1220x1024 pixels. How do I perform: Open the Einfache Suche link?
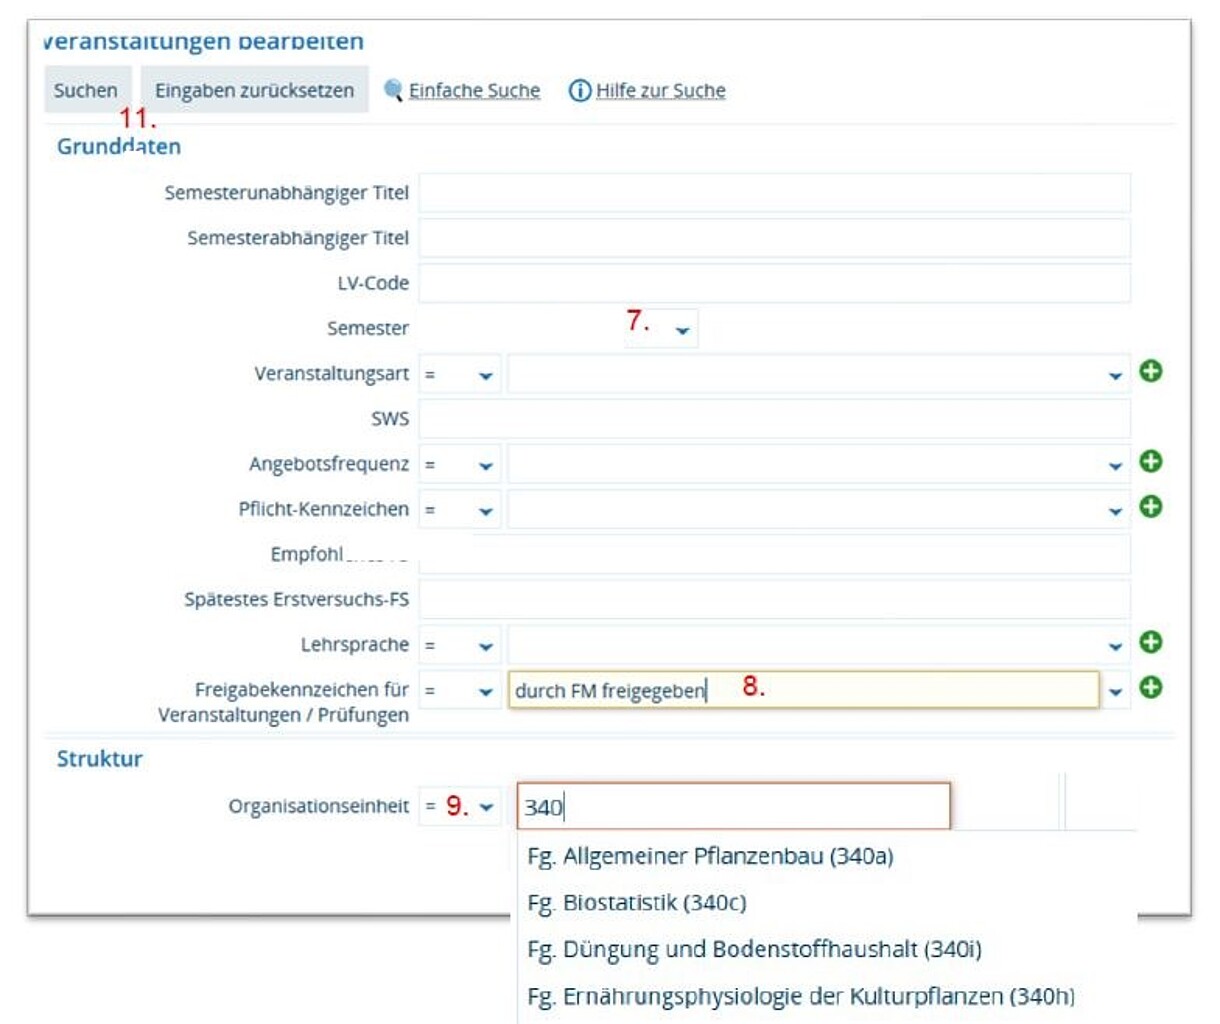pos(474,91)
